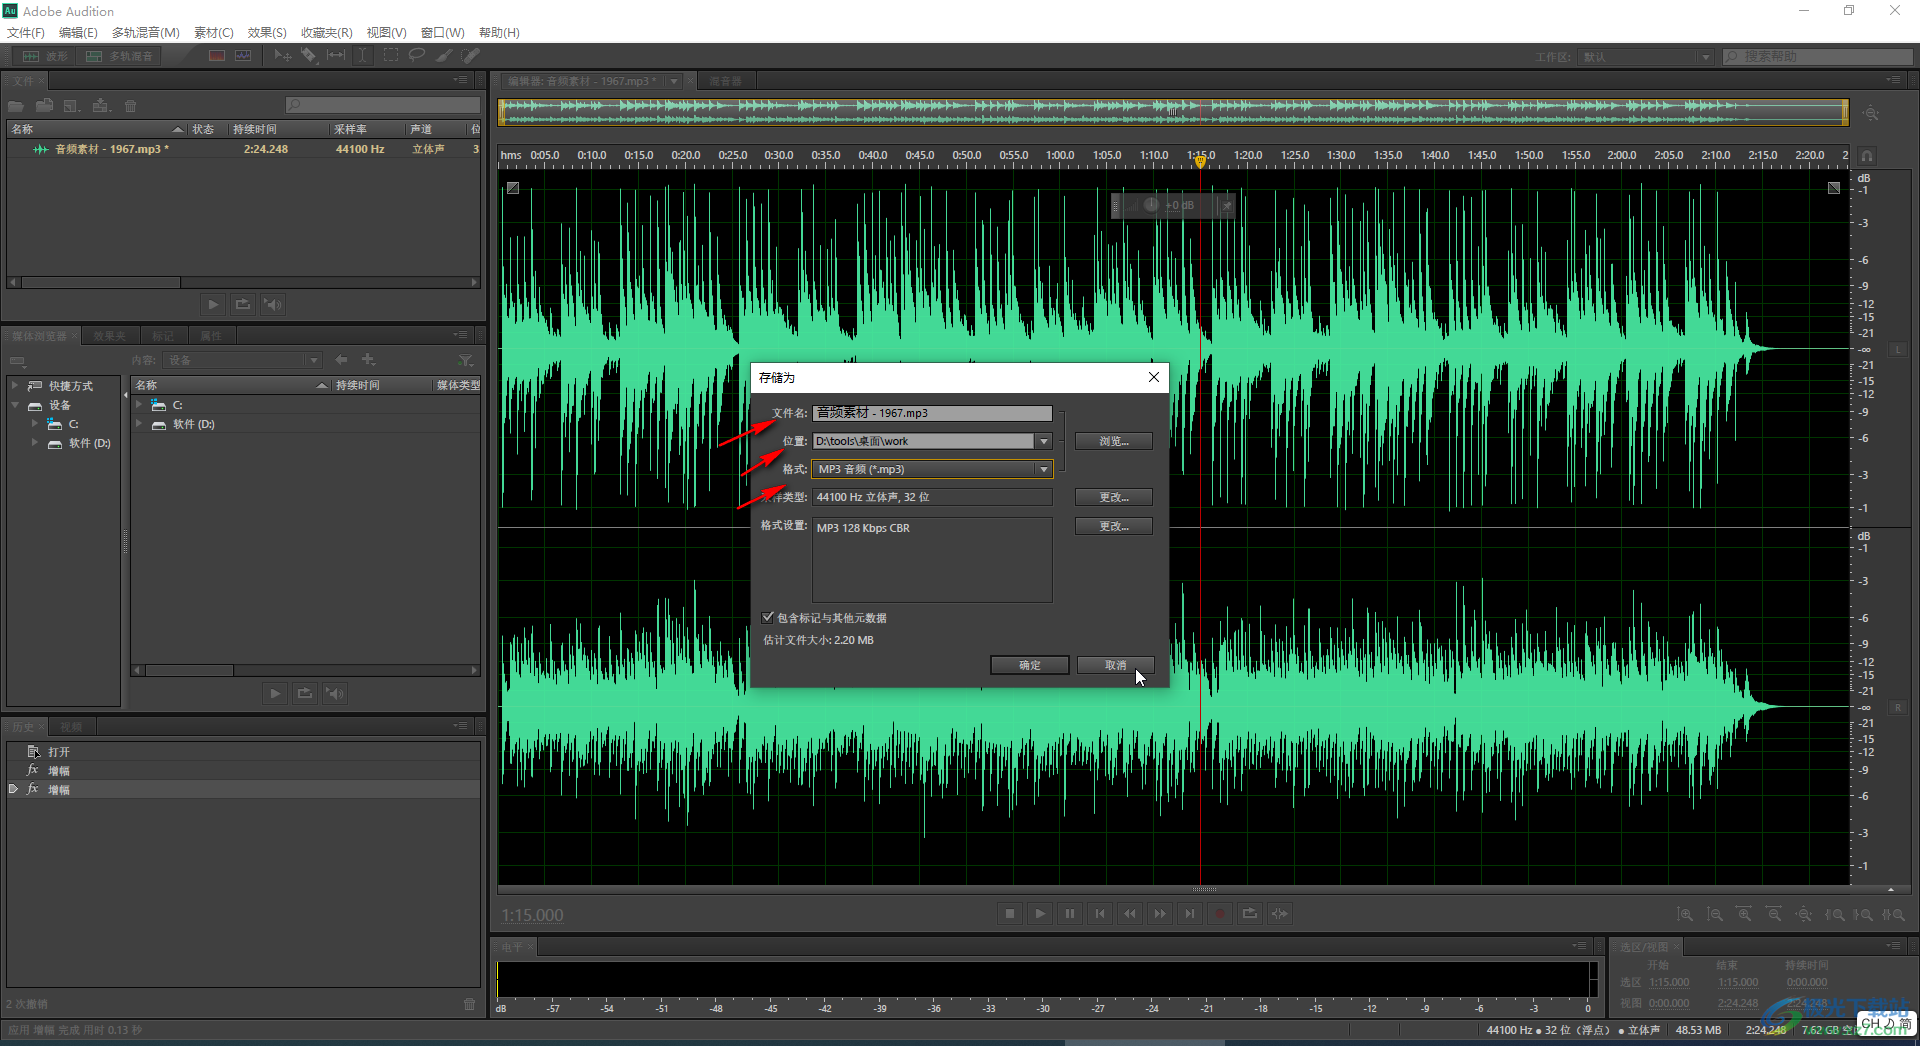Click the file name input field
Screen dimensions: 1920x1046
pyautogui.click(x=932, y=413)
